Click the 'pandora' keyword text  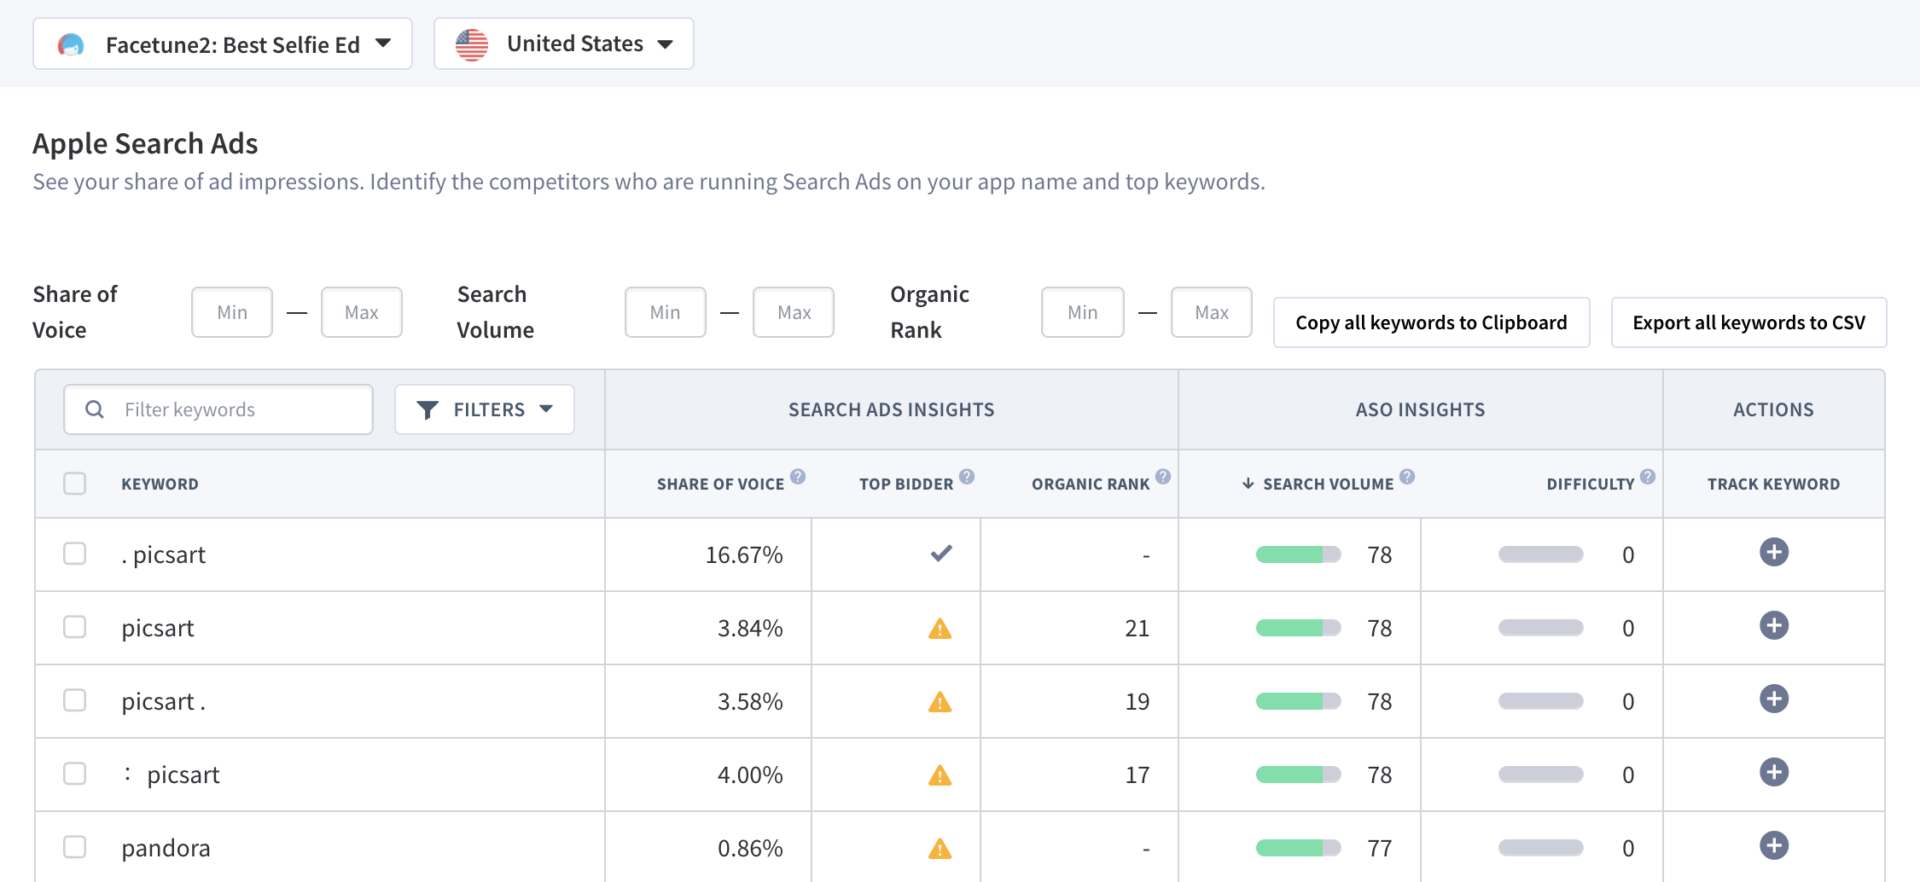(x=166, y=848)
